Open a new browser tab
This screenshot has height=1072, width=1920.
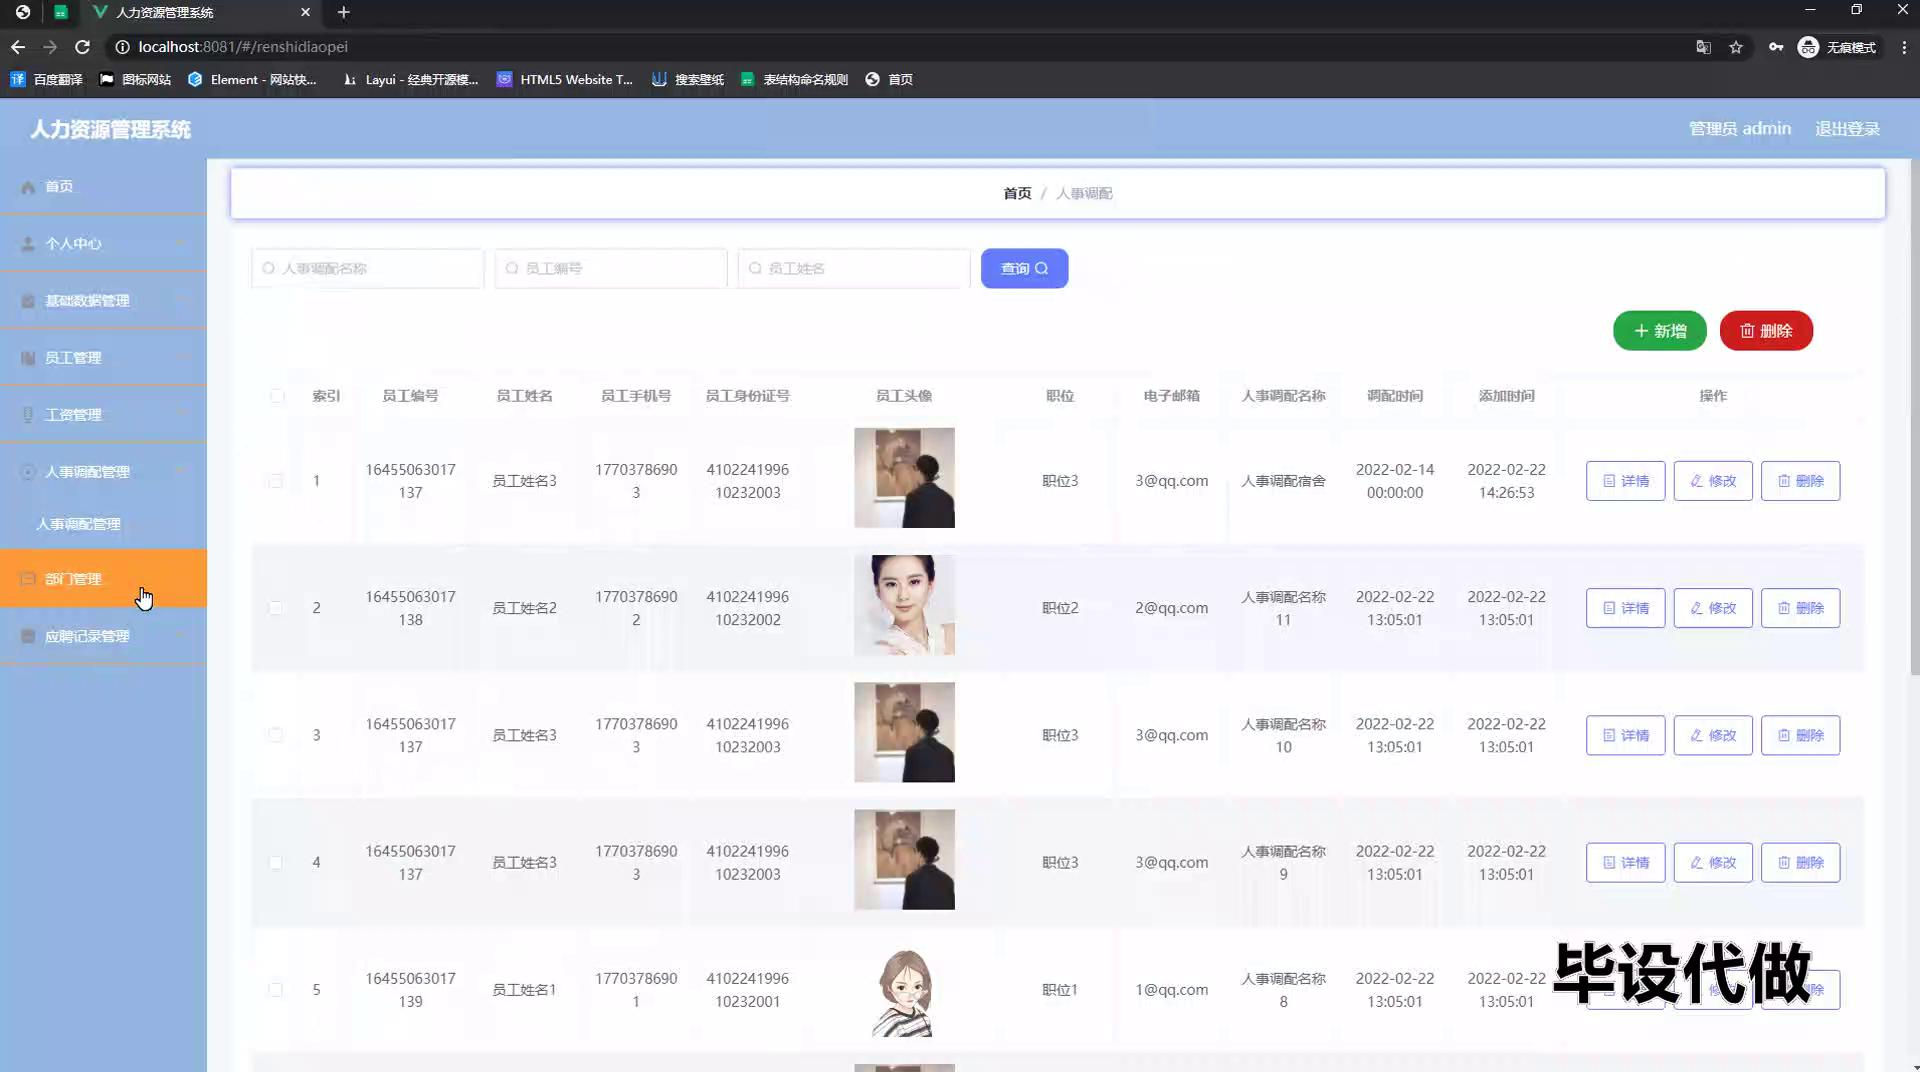point(343,12)
